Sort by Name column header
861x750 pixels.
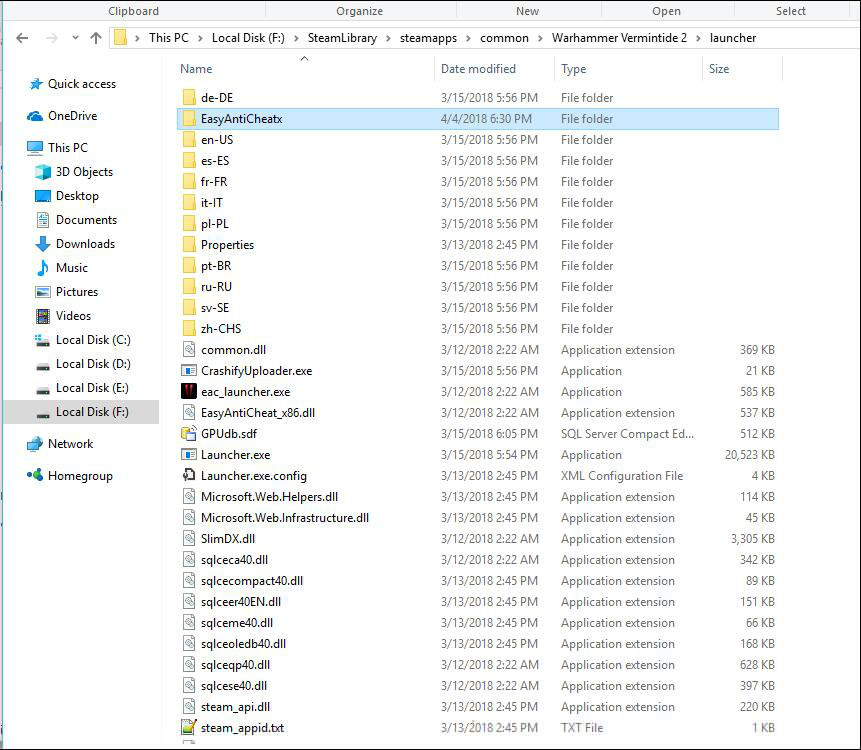[196, 69]
